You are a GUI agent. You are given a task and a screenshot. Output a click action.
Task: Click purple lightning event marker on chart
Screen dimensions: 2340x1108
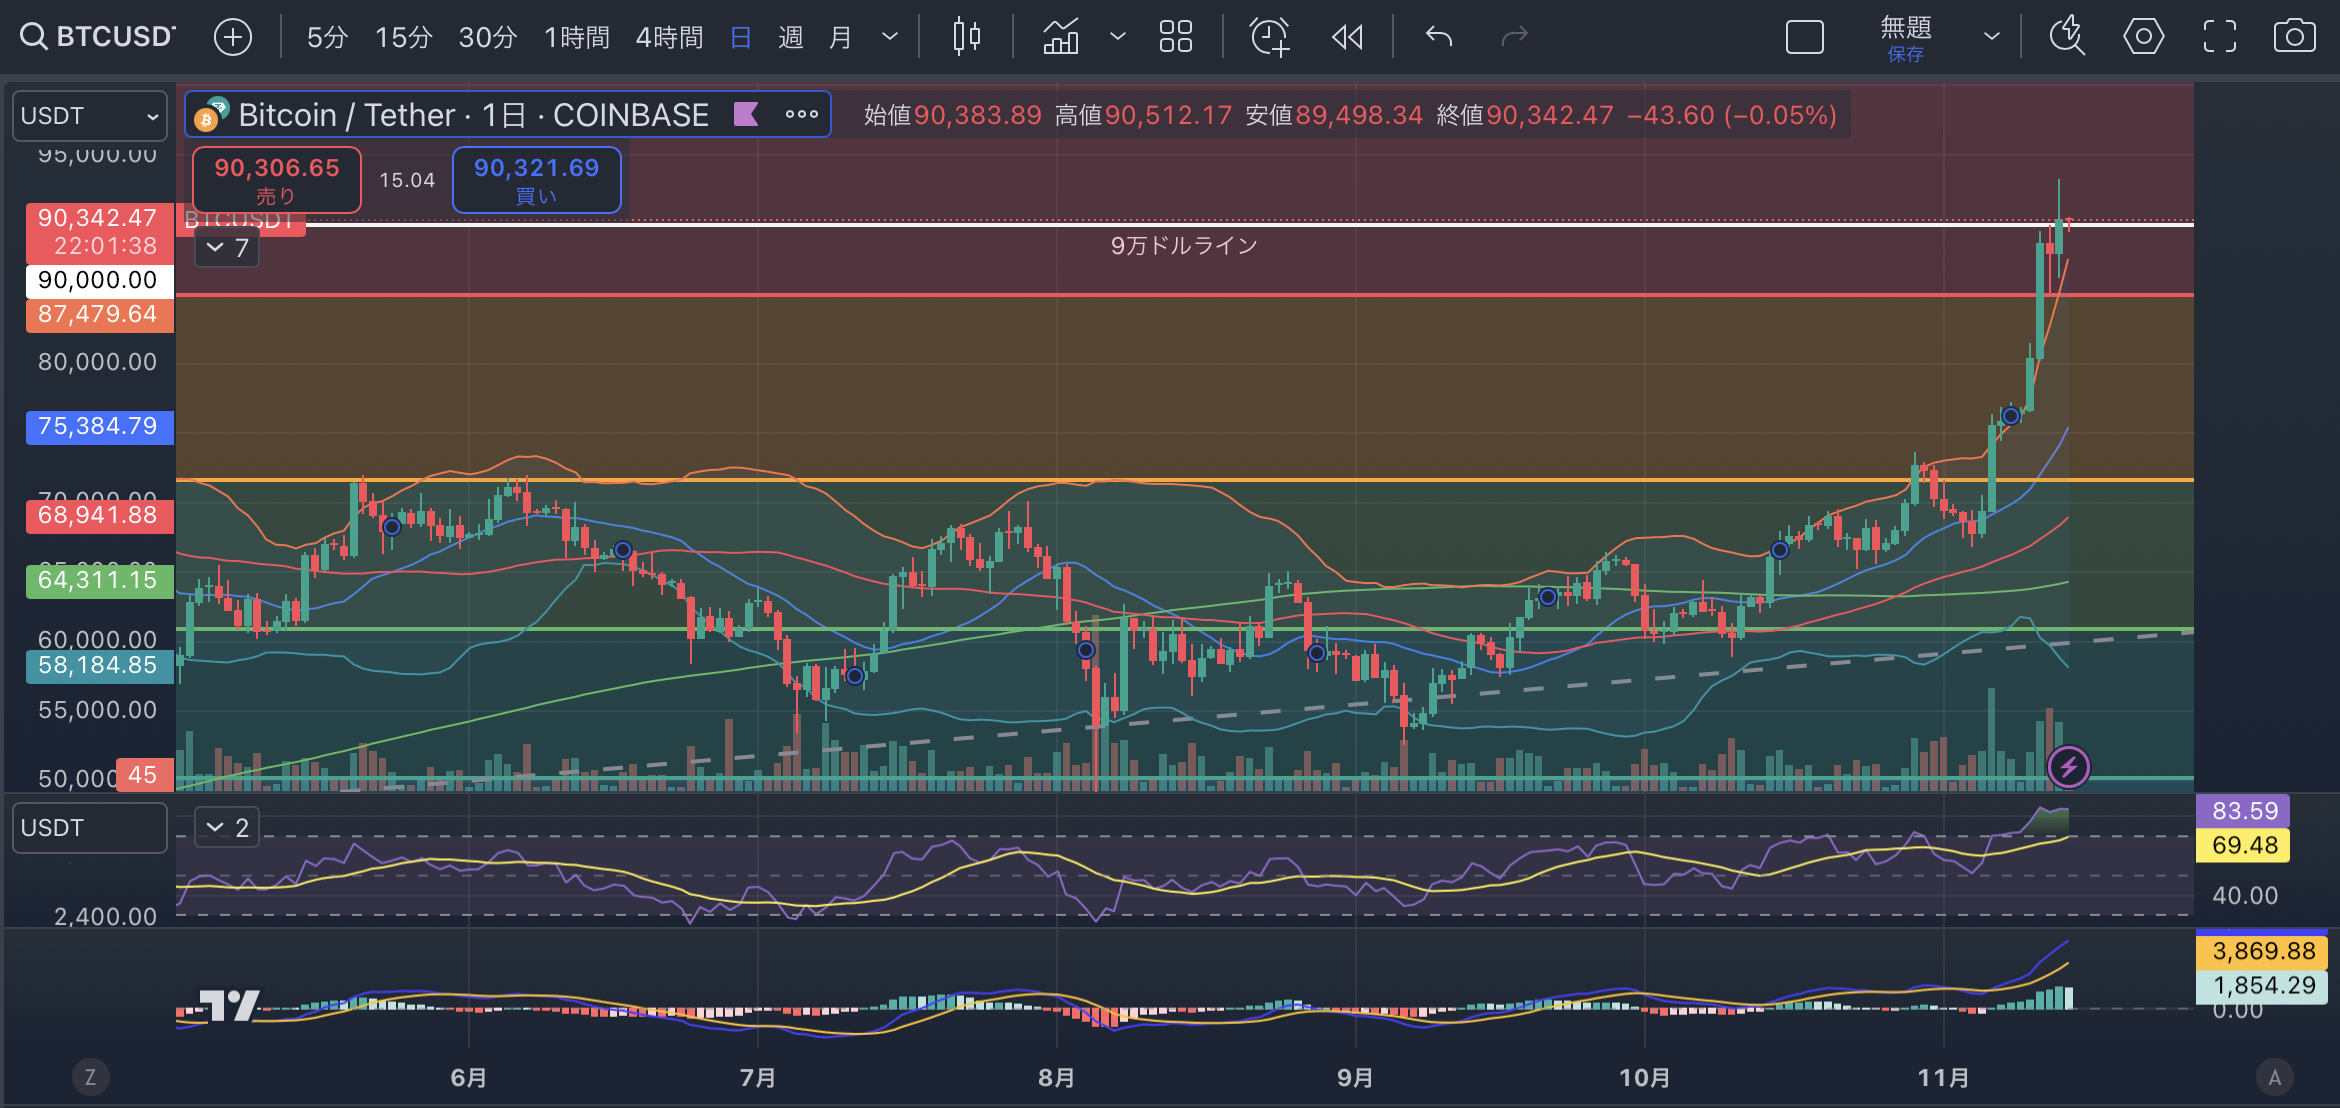[2068, 767]
